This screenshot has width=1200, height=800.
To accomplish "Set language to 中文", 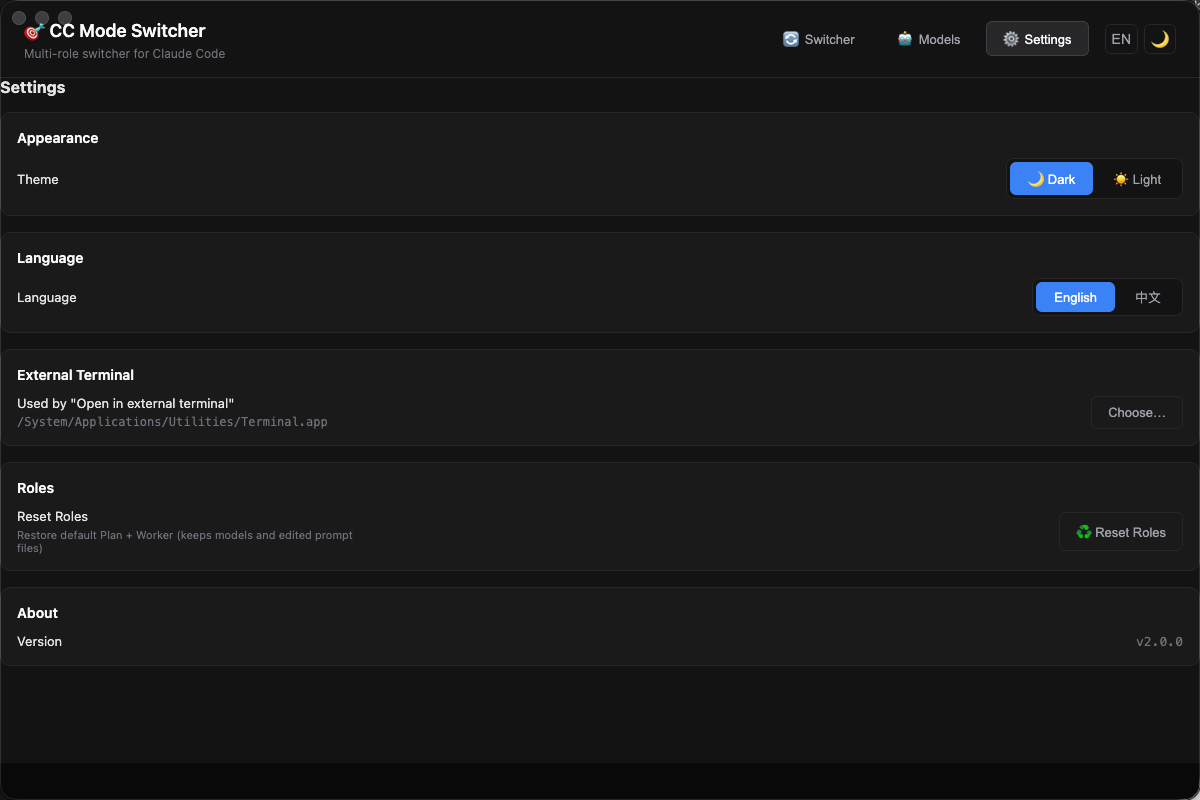I will [1148, 297].
